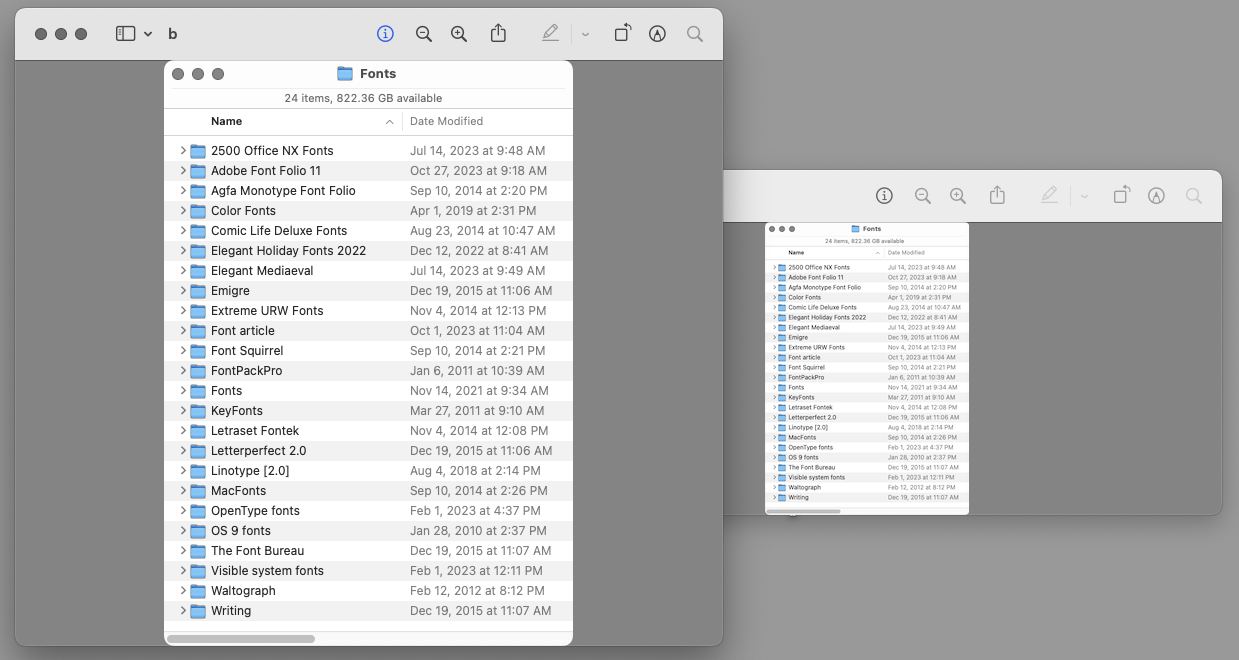Expand Emigre folder chevron in large list
This screenshot has height=660, width=1239.
coord(183,290)
